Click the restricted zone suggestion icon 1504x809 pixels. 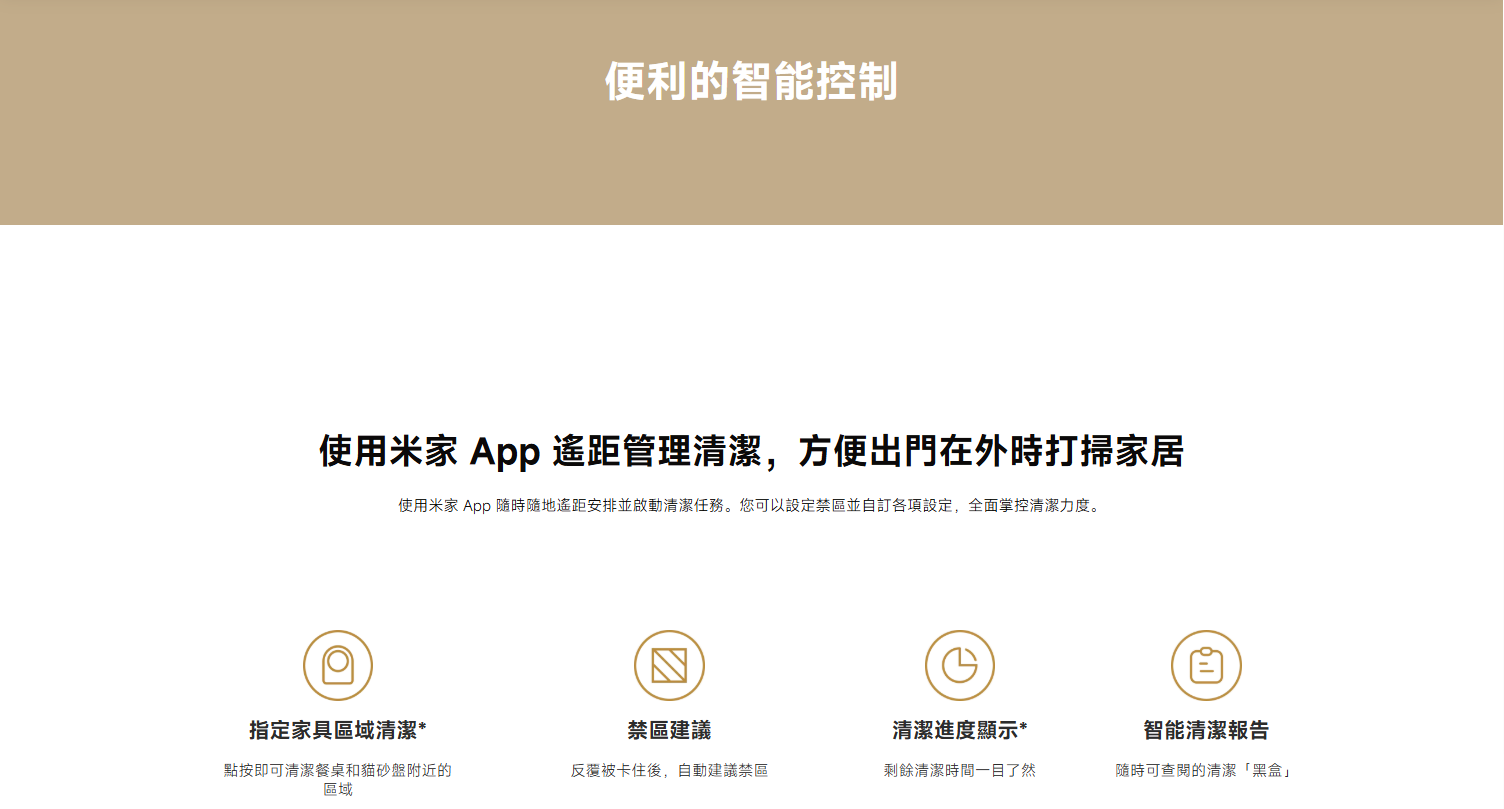tap(669, 665)
